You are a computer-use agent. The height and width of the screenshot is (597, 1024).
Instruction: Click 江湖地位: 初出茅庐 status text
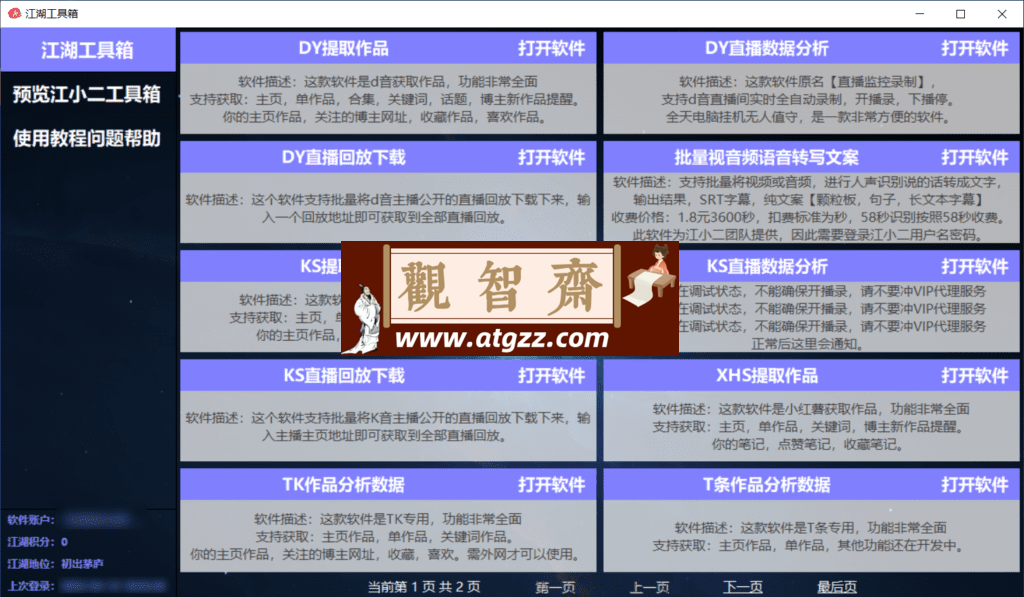point(55,564)
